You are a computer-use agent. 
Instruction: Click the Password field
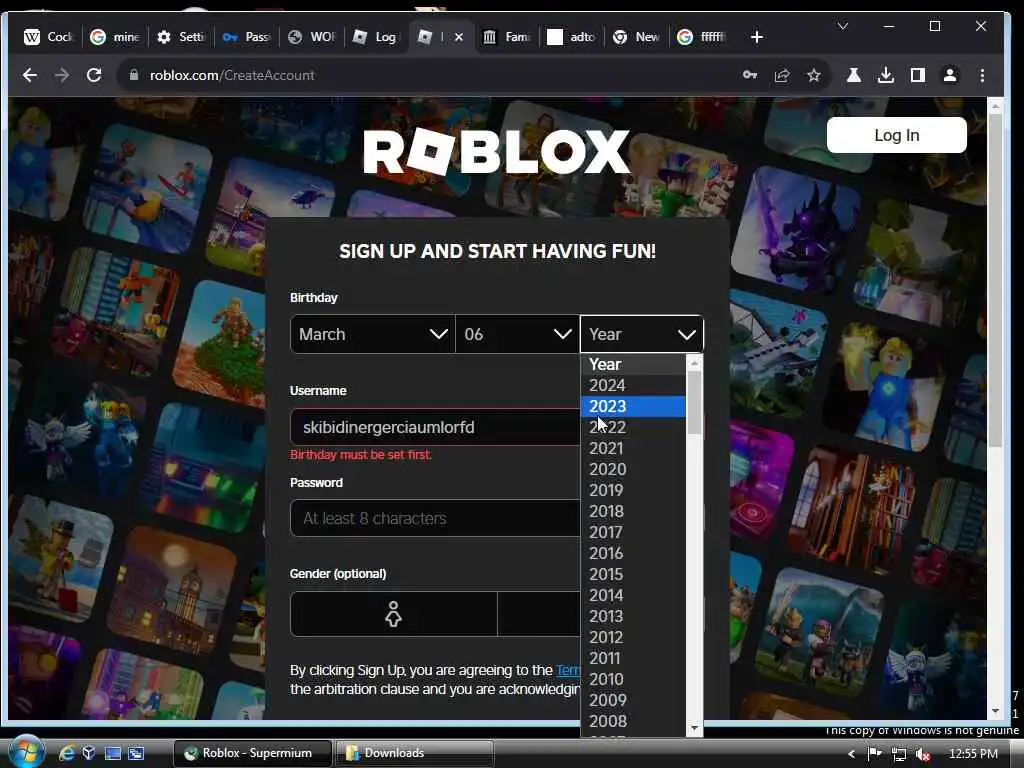point(435,519)
